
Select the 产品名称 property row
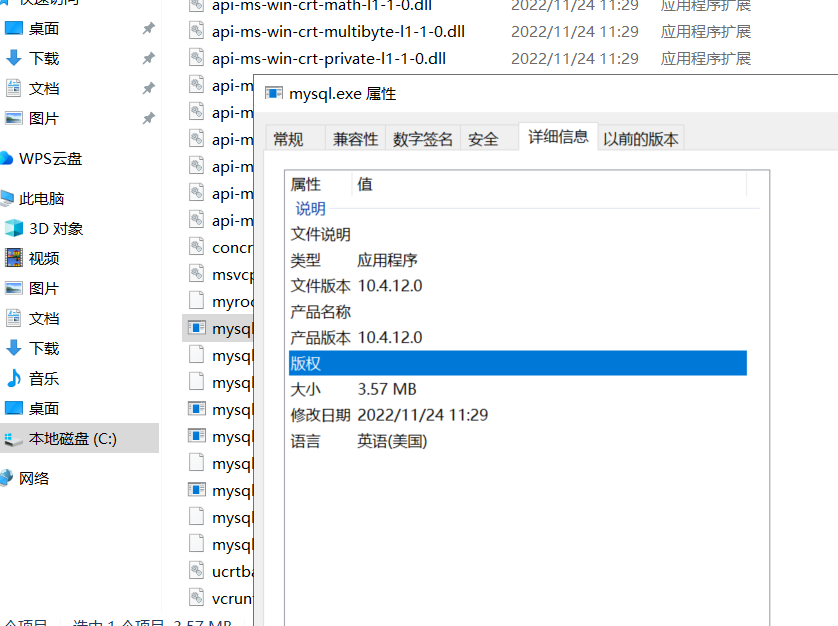[x=517, y=312]
